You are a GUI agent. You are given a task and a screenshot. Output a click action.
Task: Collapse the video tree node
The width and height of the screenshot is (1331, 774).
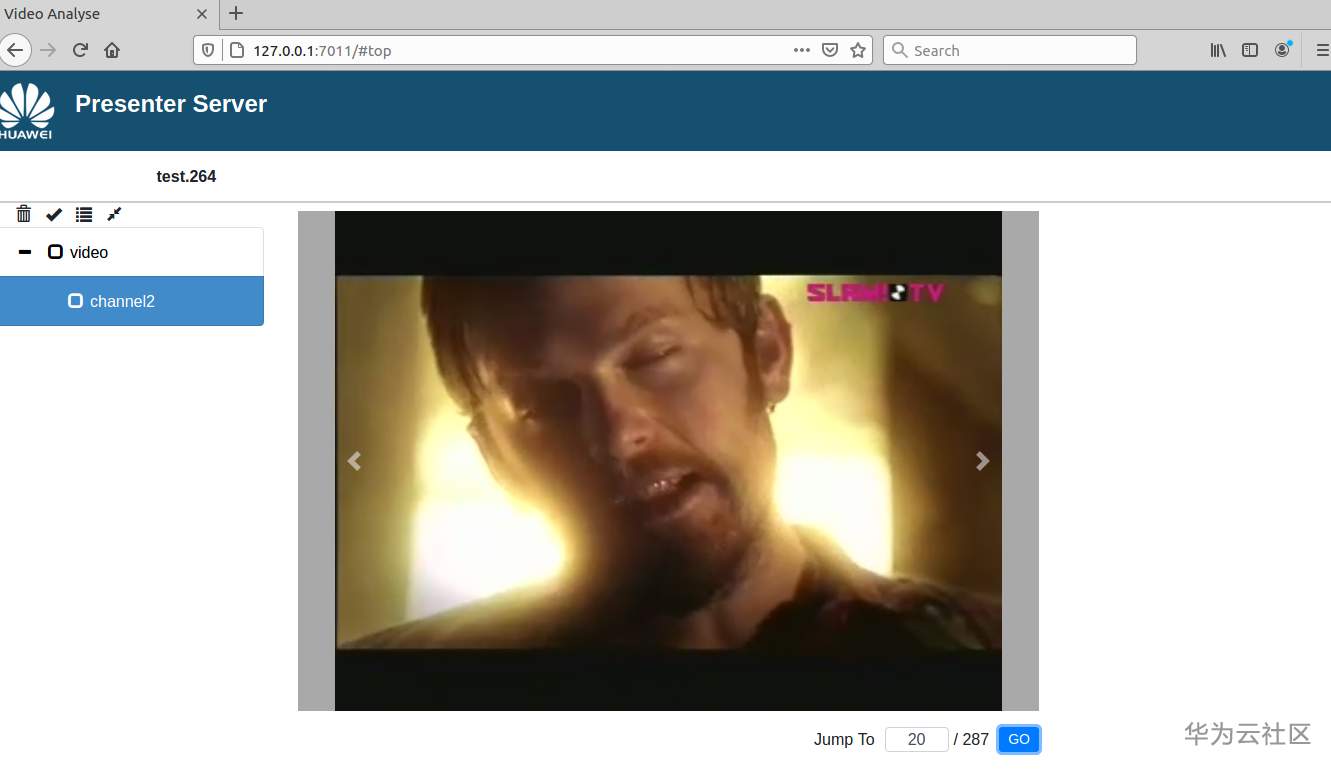pos(25,252)
